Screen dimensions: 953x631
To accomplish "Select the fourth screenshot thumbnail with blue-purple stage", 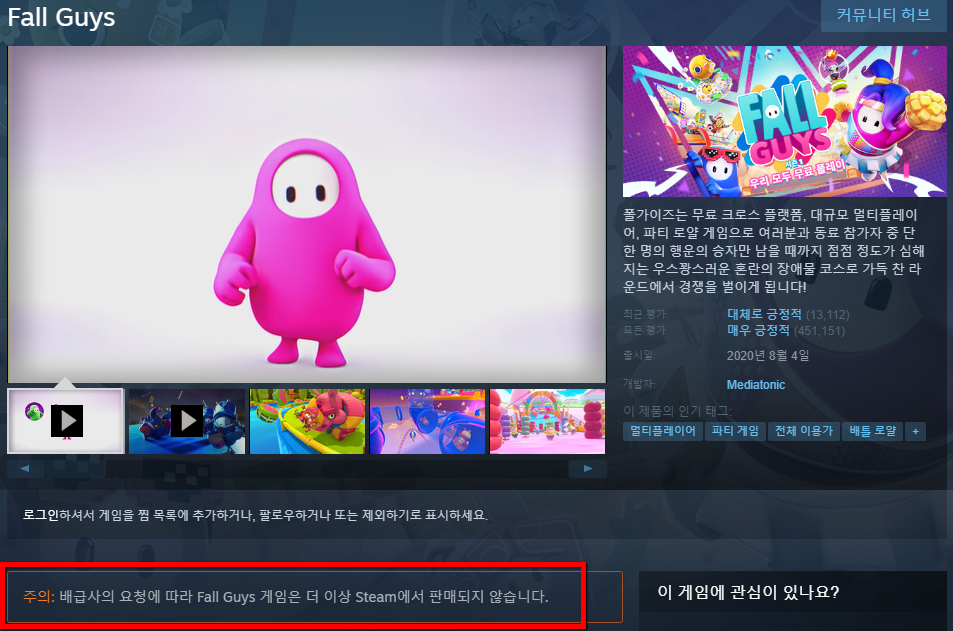I will 427,421.
